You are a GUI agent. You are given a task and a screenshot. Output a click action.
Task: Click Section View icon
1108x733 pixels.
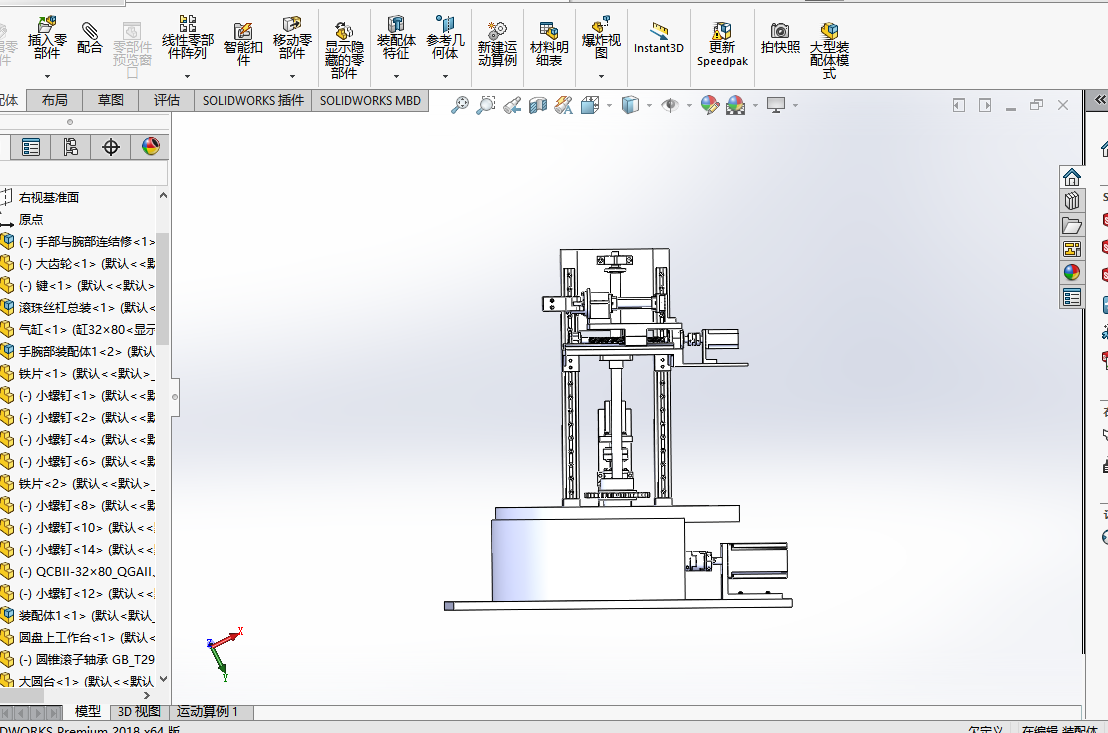tap(538, 105)
